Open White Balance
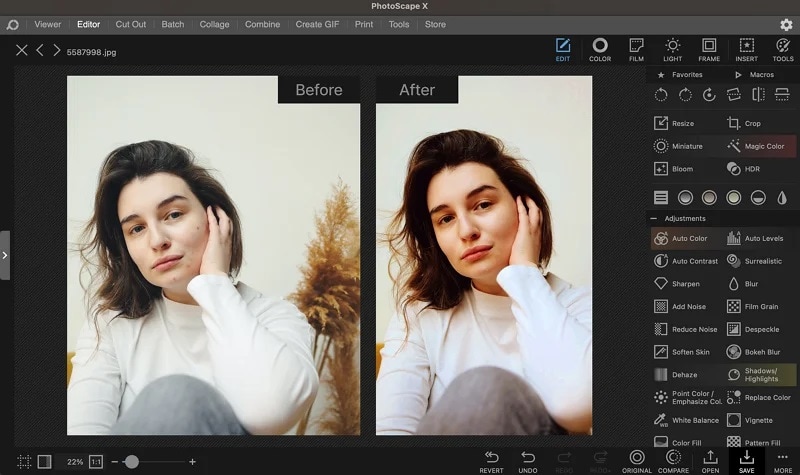The image size is (800, 475). coord(686,420)
